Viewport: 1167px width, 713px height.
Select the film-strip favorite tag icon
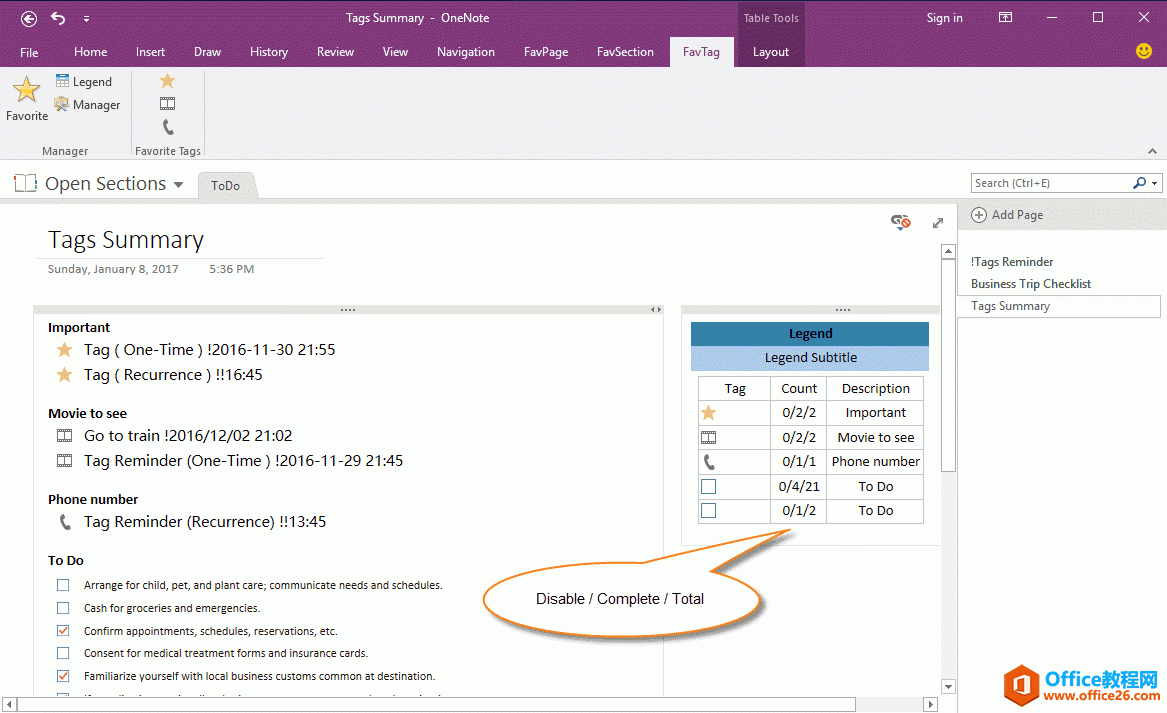click(x=166, y=102)
